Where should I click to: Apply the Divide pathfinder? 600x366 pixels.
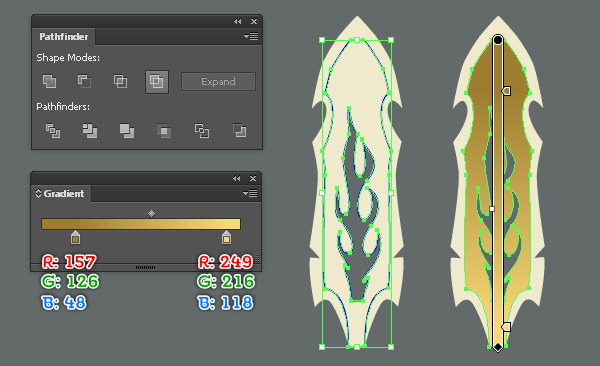53,131
